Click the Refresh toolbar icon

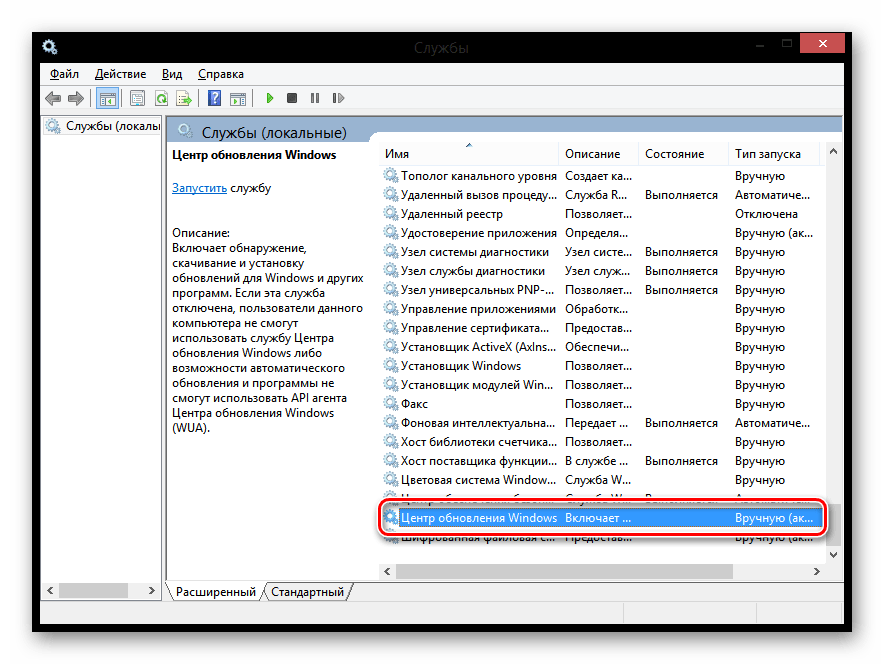160,98
